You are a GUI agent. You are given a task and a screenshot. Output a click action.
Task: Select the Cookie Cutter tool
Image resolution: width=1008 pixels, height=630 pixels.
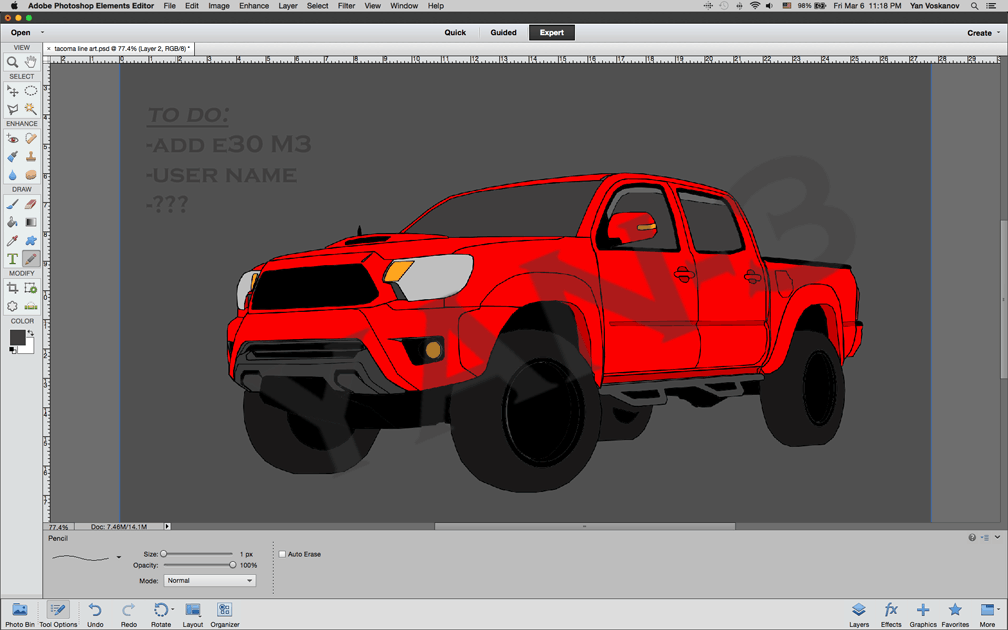[12, 306]
